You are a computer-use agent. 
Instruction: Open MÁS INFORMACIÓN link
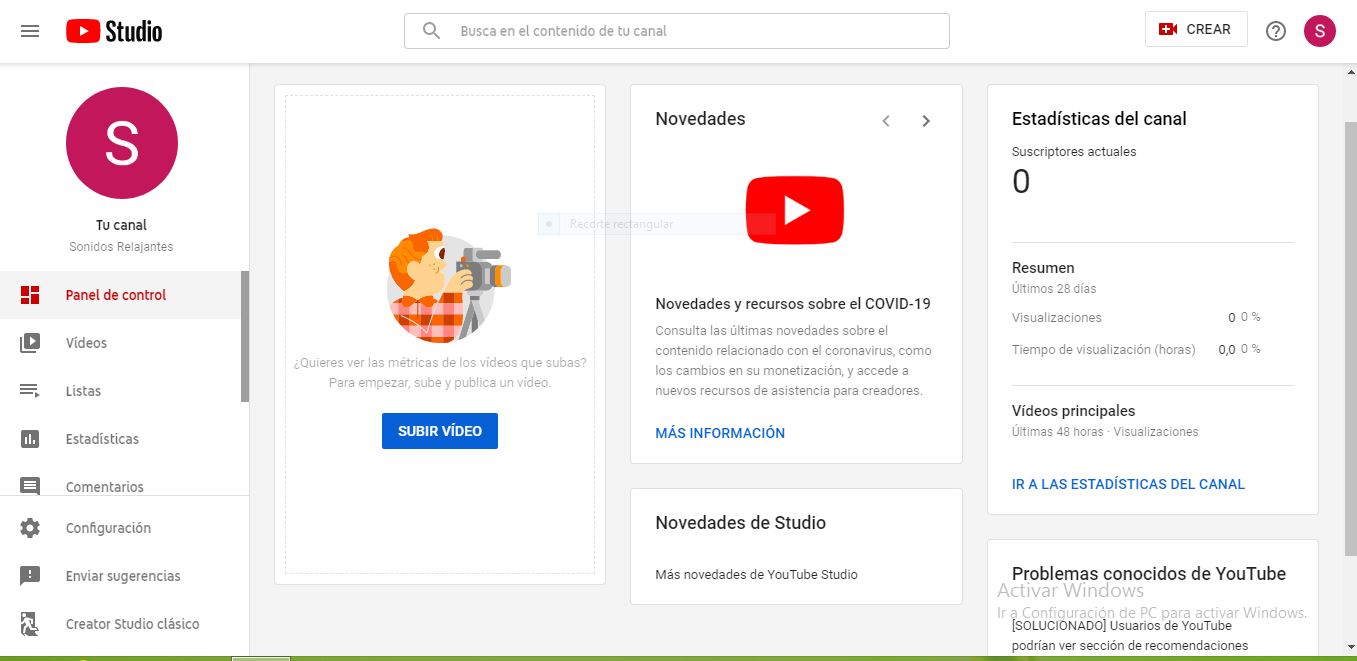click(x=720, y=433)
